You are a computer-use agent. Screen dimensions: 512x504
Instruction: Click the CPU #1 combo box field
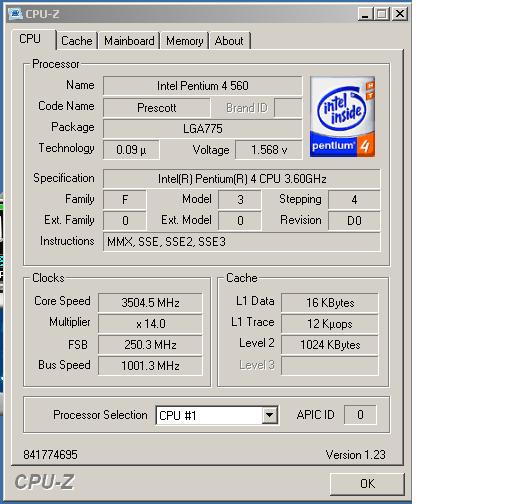click(x=217, y=415)
